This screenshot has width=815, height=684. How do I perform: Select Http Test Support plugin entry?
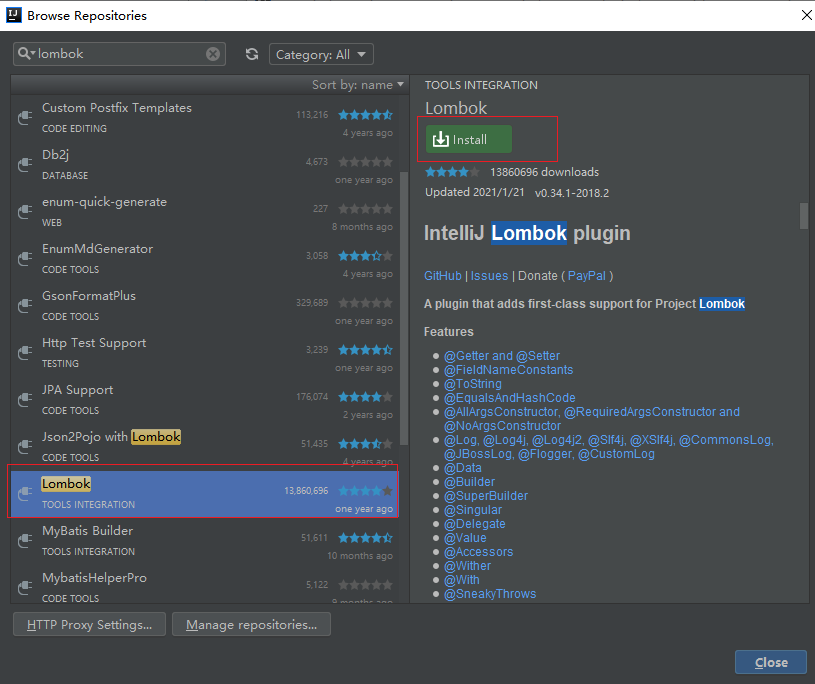click(200, 353)
